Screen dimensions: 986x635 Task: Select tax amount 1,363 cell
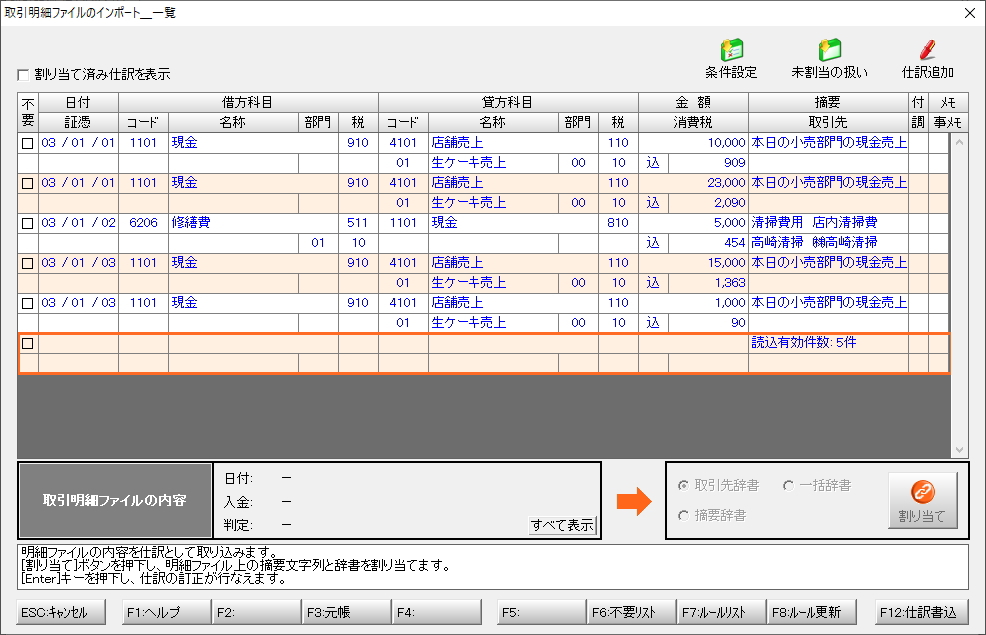(x=708, y=283)
